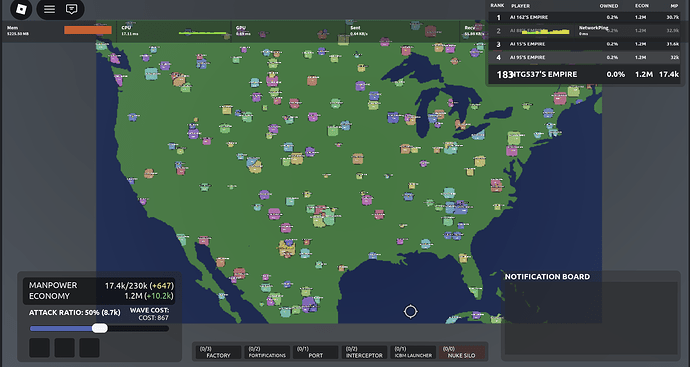Click the 183 rank number of NTG537
Image resolution: width=690 pixels, height=367 pixels.
(x=505, y=75)
